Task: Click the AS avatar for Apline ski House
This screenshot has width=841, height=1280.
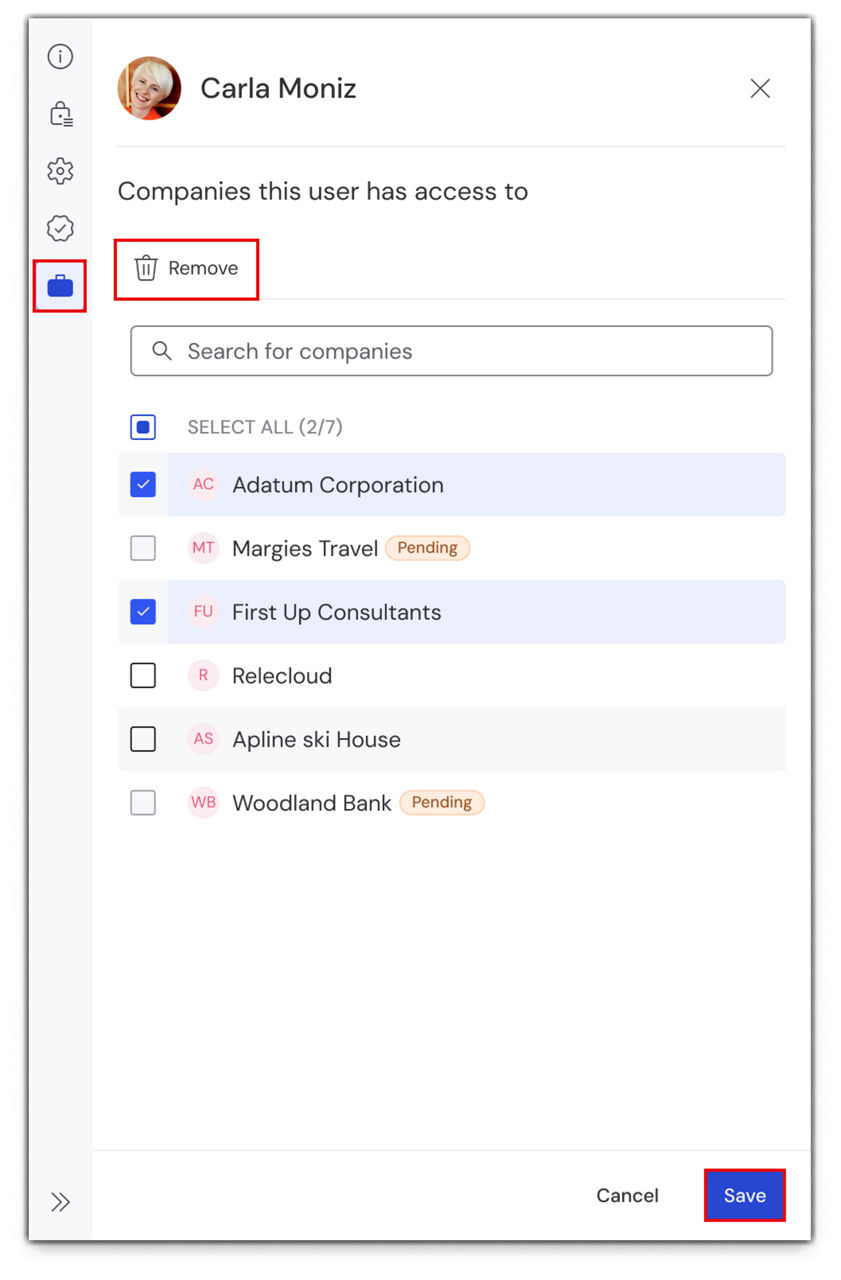Action: (x=203, y=739)
